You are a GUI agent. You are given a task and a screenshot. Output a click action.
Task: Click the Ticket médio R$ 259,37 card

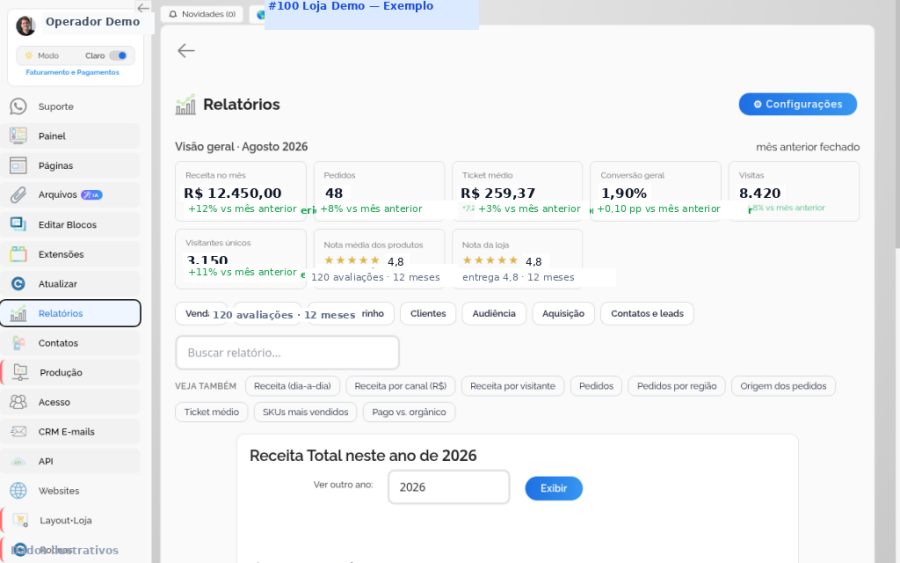coord(517,191)
